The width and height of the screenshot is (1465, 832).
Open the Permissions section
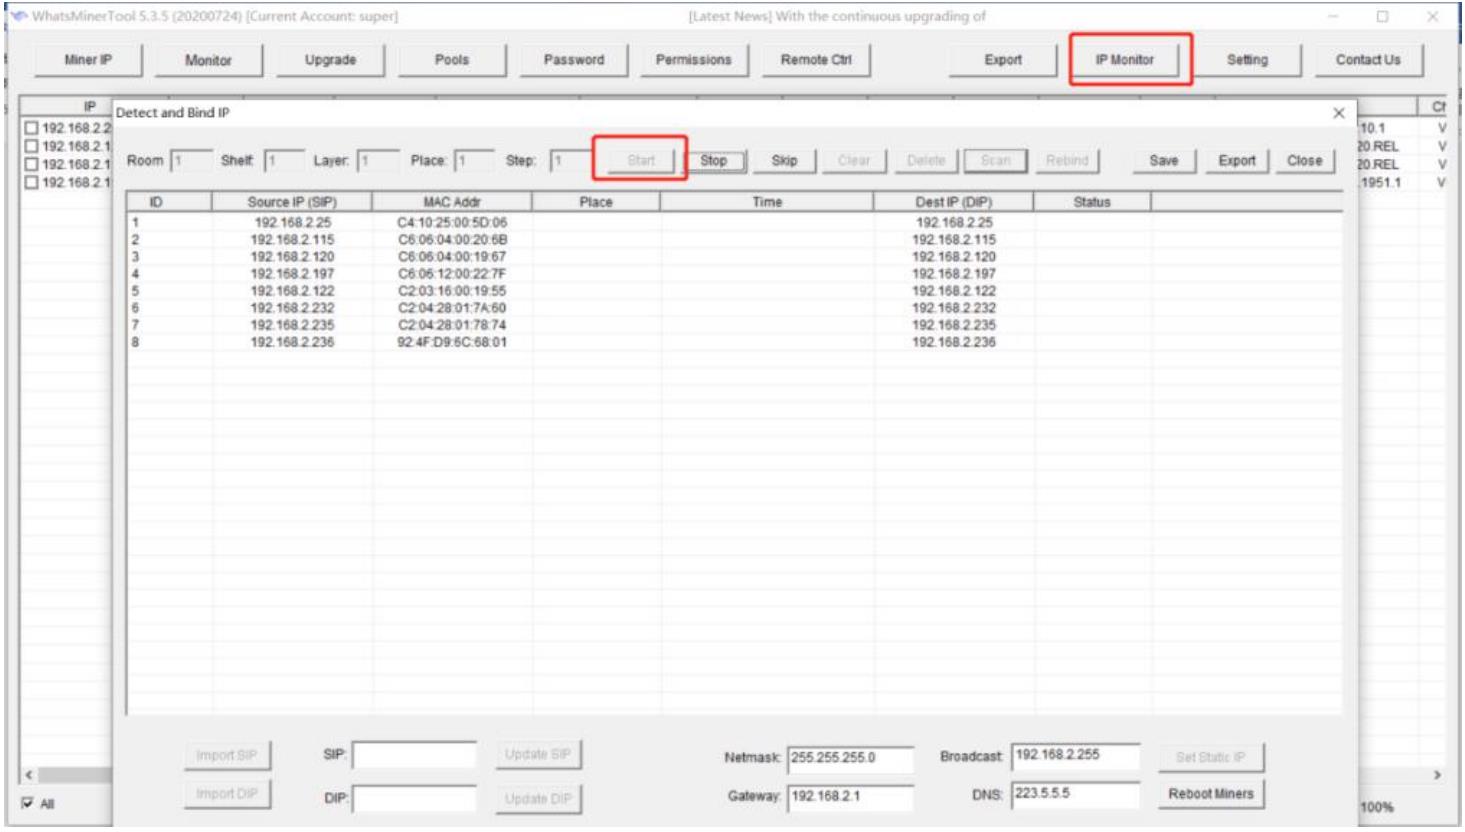[693, 60]
